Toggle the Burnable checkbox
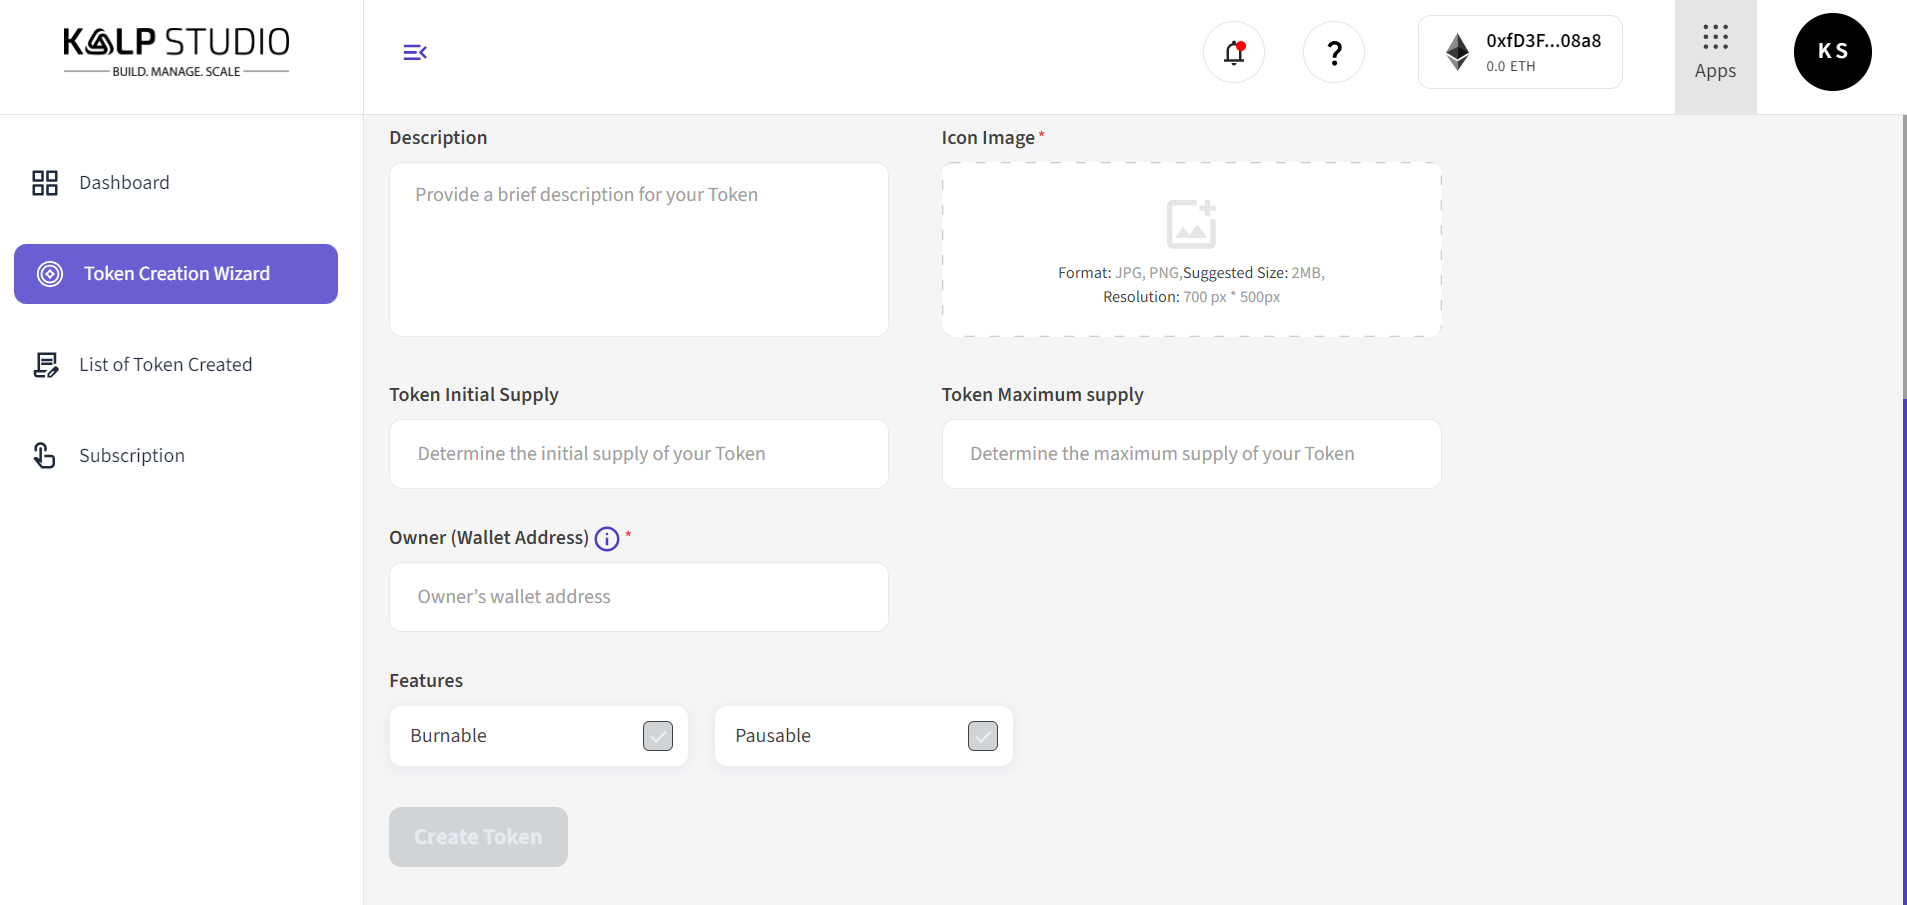Viewport: 1907px width, 905px height. (x=657, y=736)
